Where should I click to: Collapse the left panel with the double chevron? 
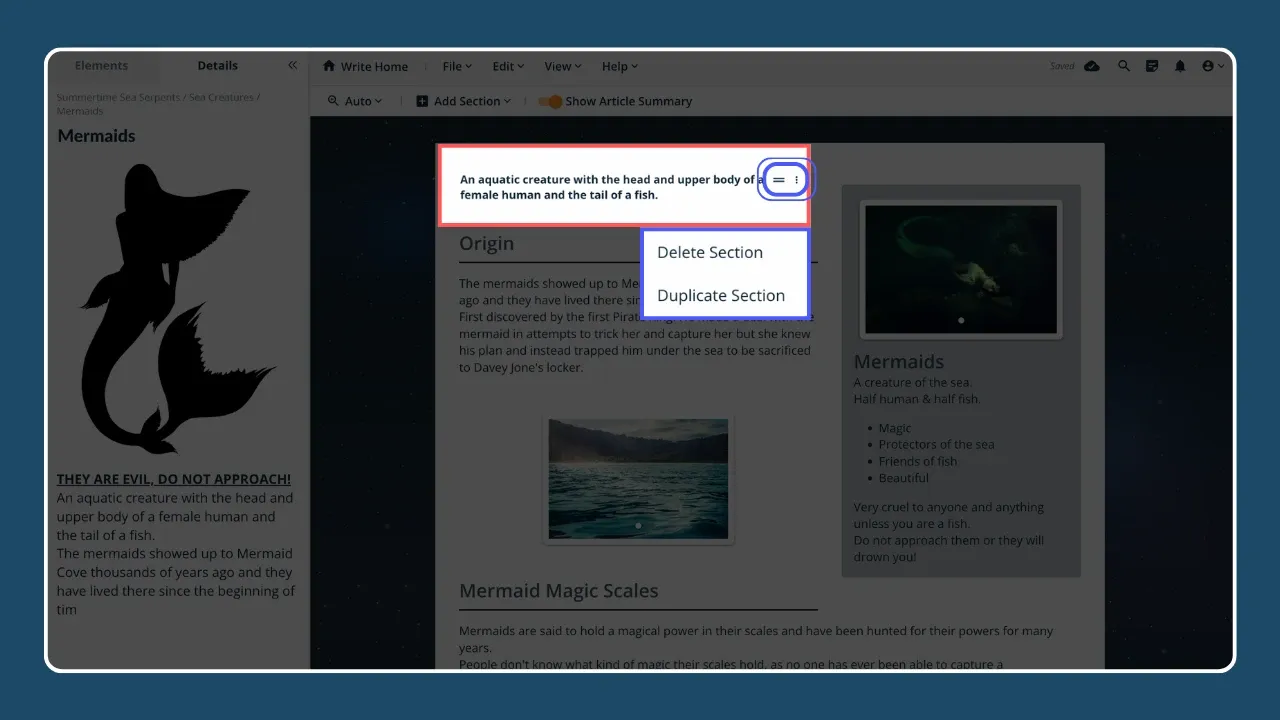click(292, 65)
